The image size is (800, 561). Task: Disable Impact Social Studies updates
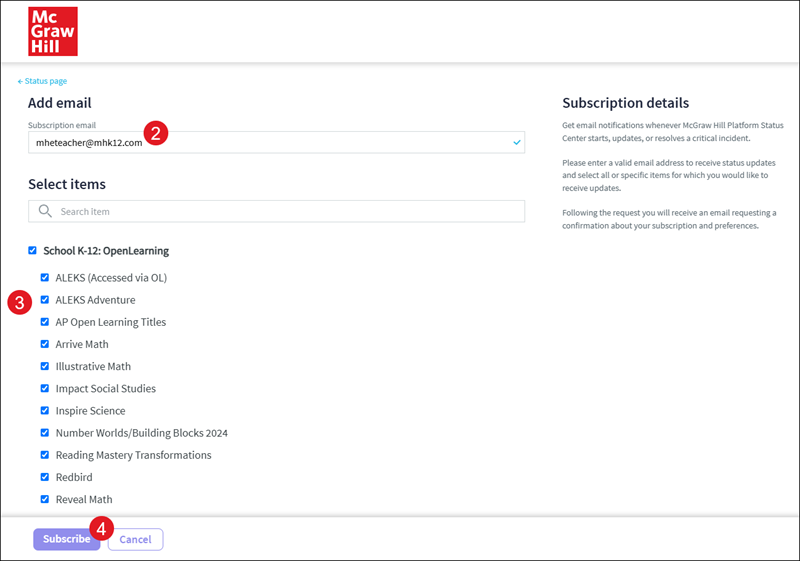click(45, 388)
